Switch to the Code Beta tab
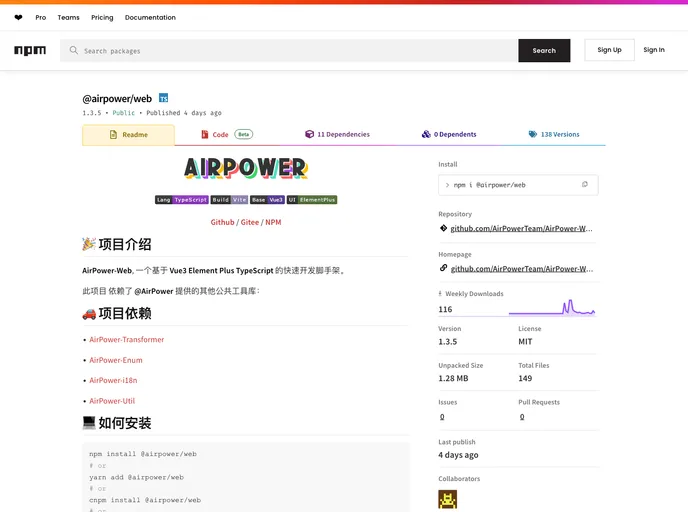 pyautogui.click(x=227, y=135)
